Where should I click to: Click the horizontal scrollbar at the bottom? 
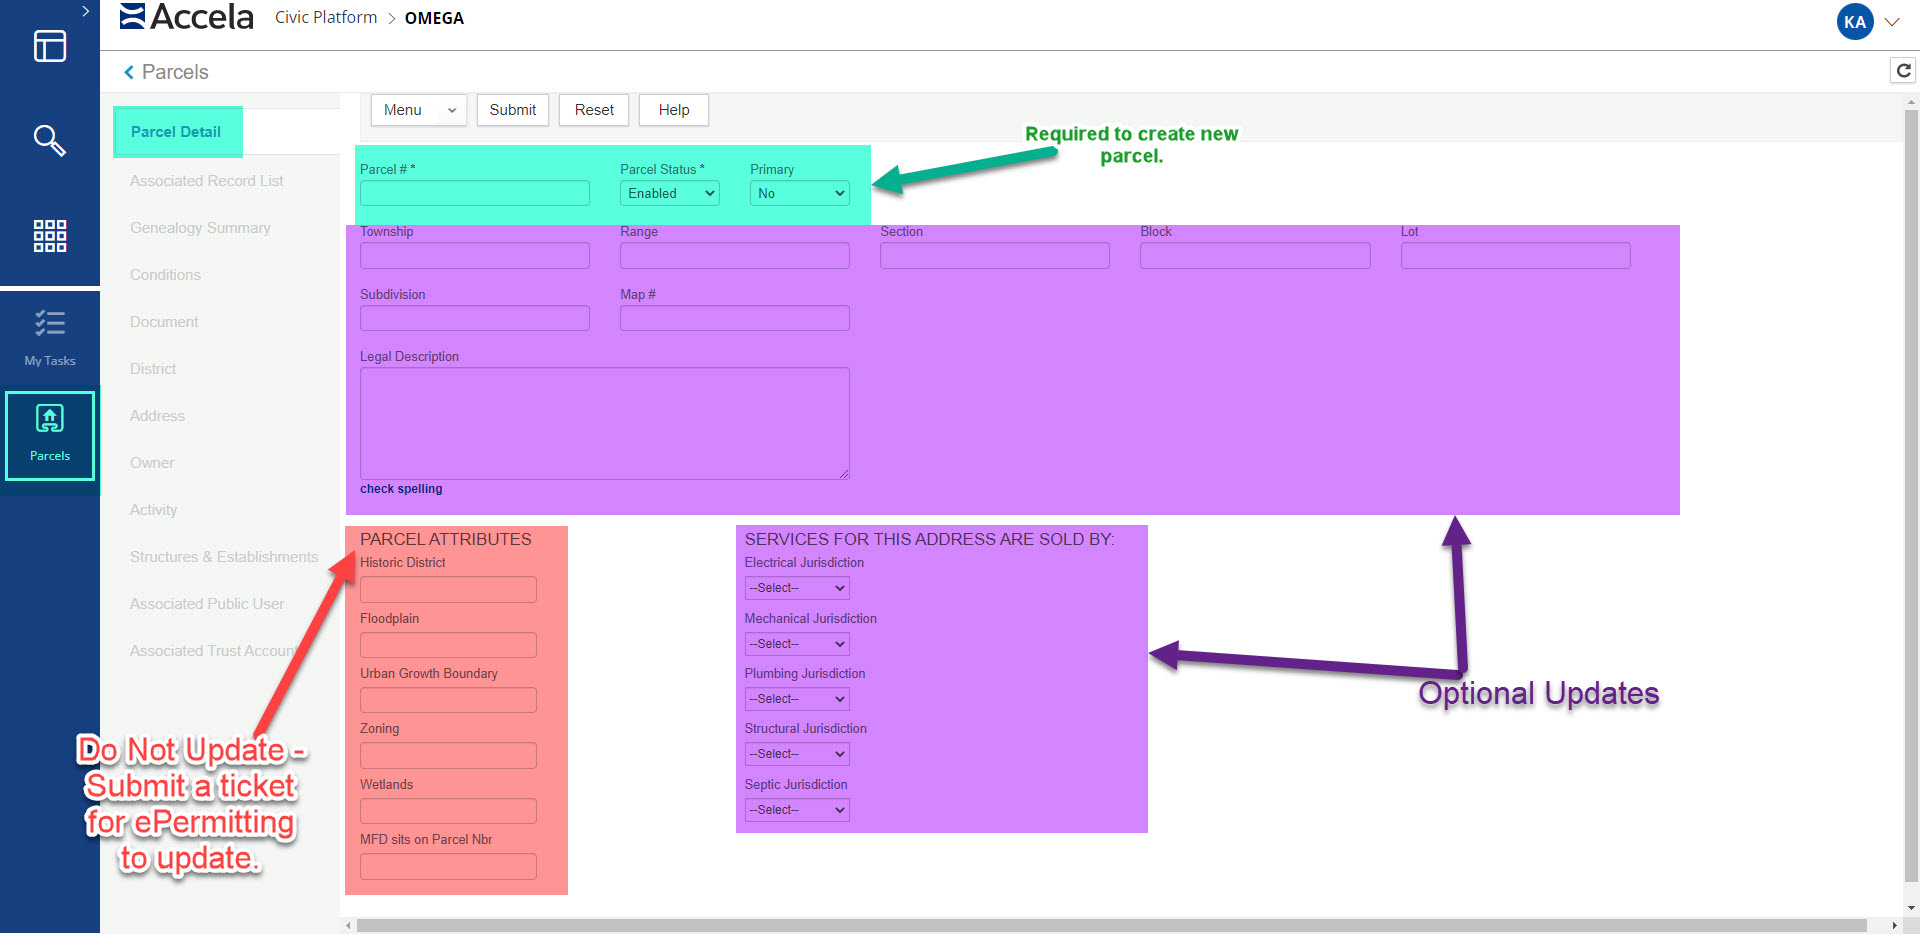click(x=1110, y=925)
